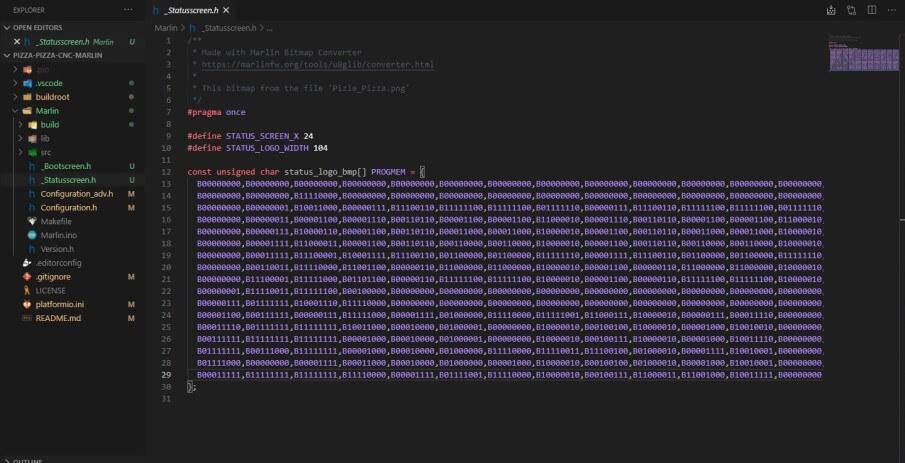Screen dimensions: 905x463
Task: Open the README.md file
Action: [57, 317]
